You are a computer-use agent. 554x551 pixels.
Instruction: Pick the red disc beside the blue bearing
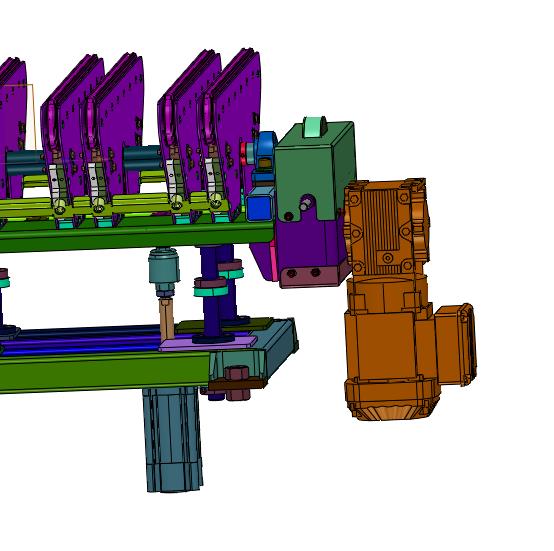[x=243, y=153]
